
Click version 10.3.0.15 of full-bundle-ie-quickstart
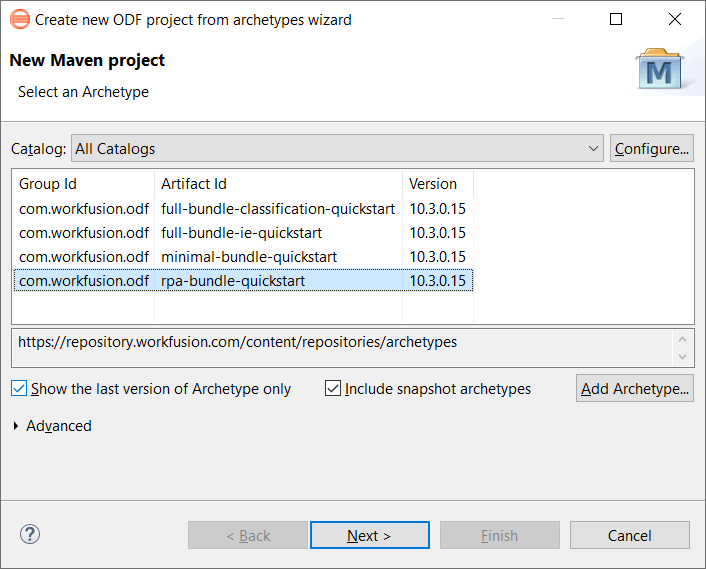437,233
